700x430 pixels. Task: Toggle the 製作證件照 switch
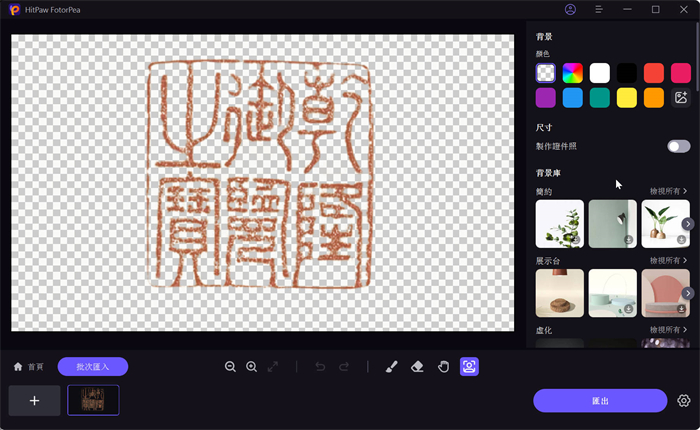[679, 146]
